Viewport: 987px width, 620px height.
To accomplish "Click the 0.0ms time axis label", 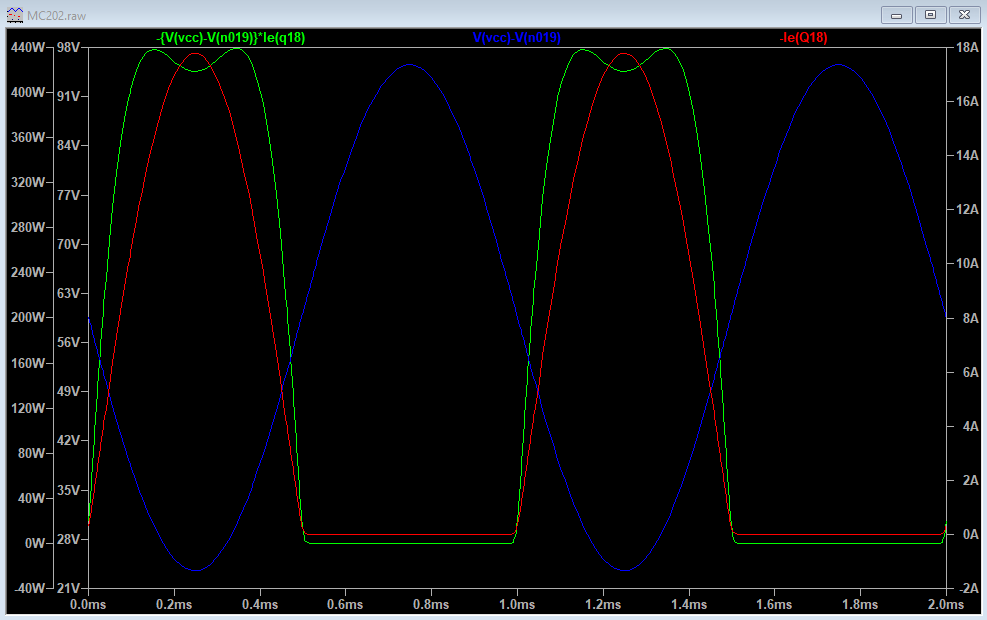I will tap(88, 605).
